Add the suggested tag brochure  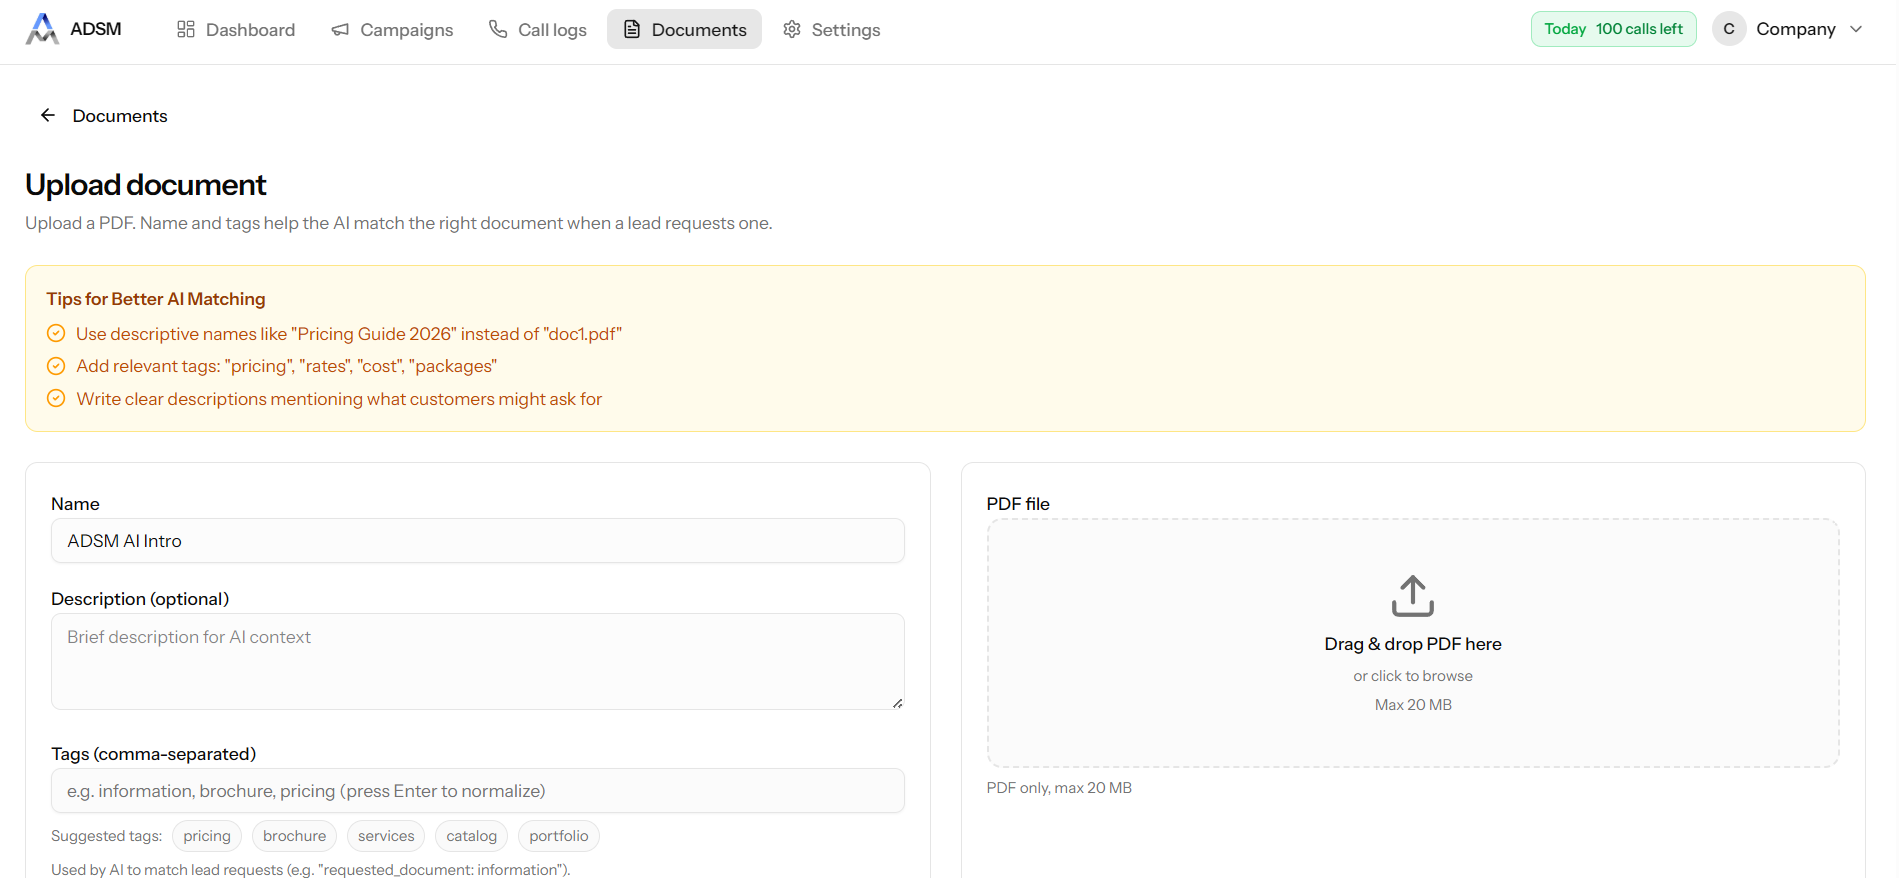point(294,836)
